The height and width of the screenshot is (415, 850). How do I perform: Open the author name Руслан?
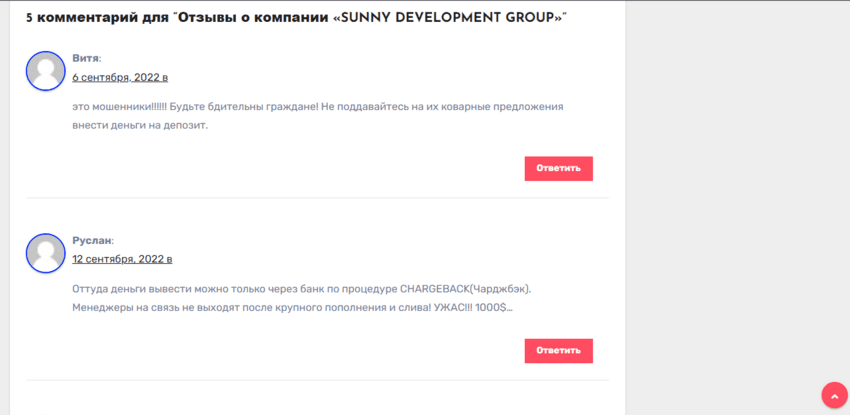coord(91,240)
